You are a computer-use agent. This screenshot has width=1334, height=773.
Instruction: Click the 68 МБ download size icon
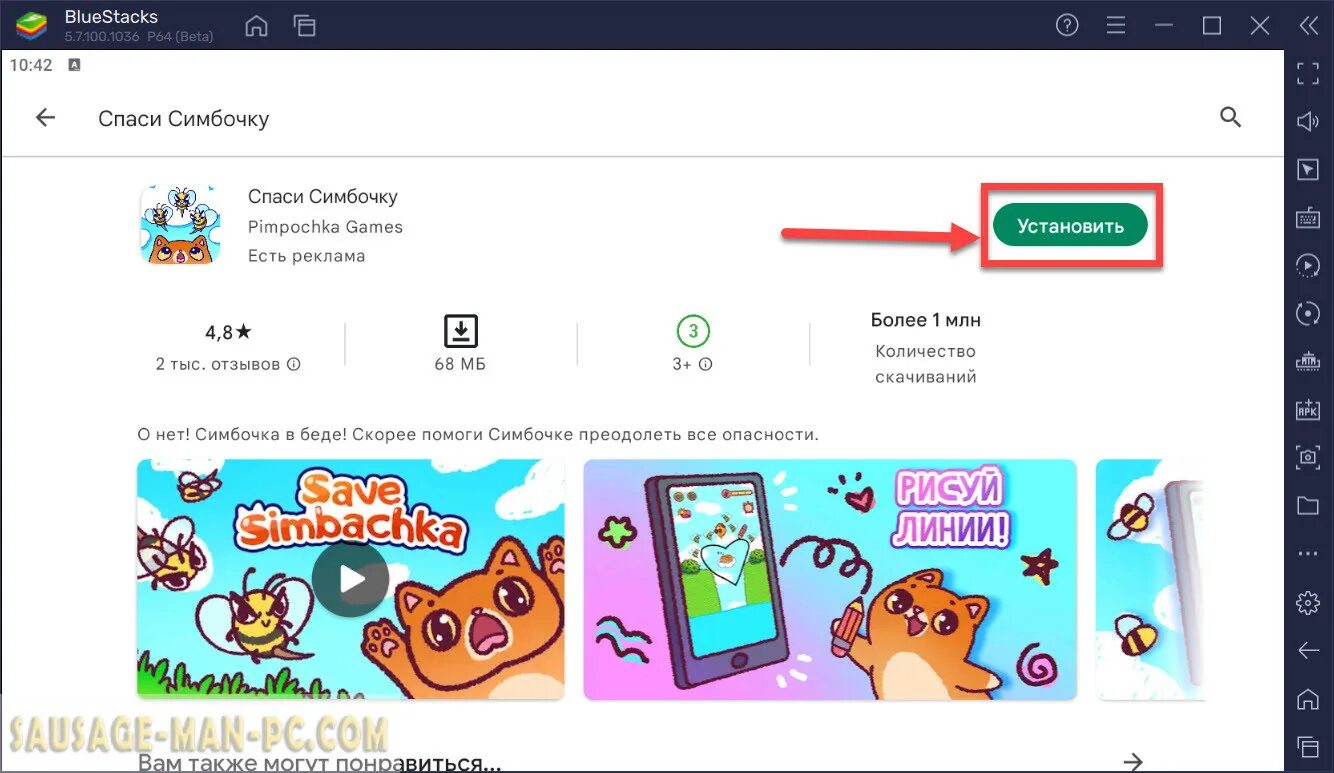pyautogui.click(x=460, y=331)
